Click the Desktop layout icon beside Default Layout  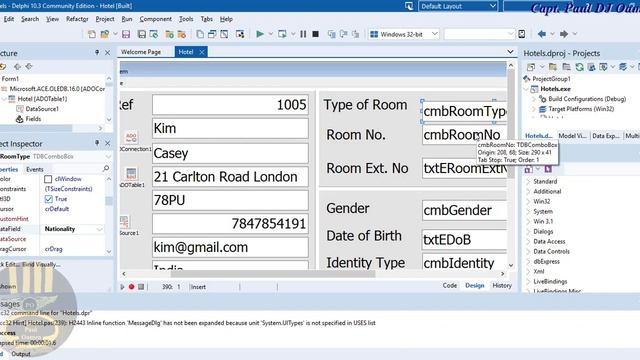(409, 6)
